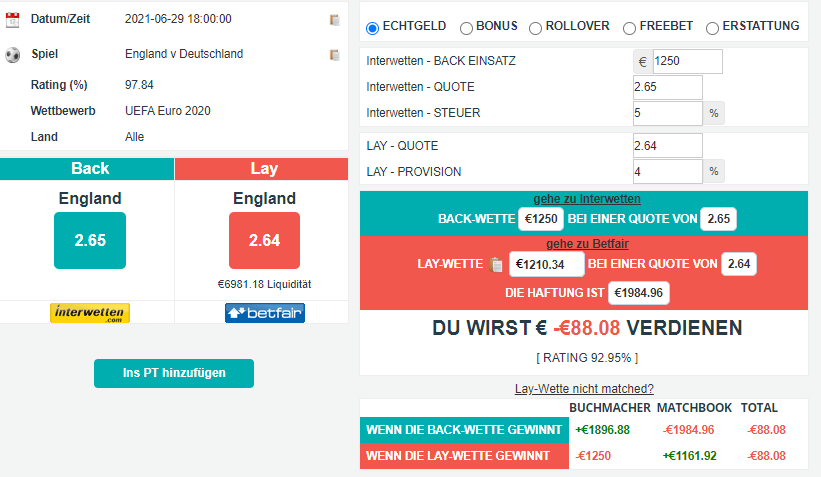Choose the ROLLOVER radio option
This screenshot has width=821, height=477.
(x=536, y=28)
